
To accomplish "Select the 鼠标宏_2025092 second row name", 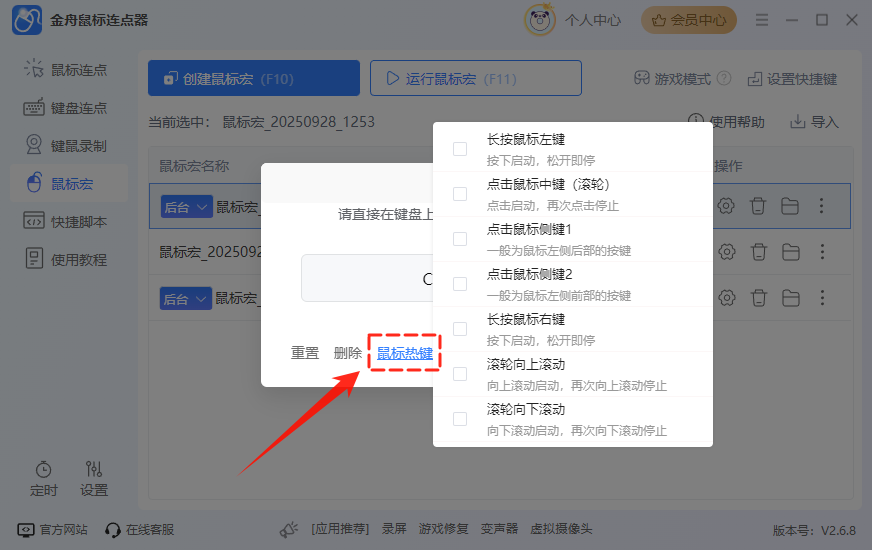I will (210, 252).
